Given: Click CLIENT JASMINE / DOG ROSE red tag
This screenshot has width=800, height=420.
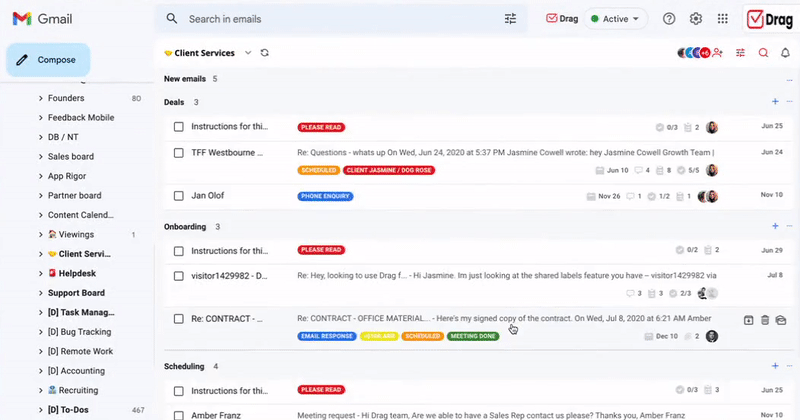Looking at the screenshot, I should pos(389,170).
